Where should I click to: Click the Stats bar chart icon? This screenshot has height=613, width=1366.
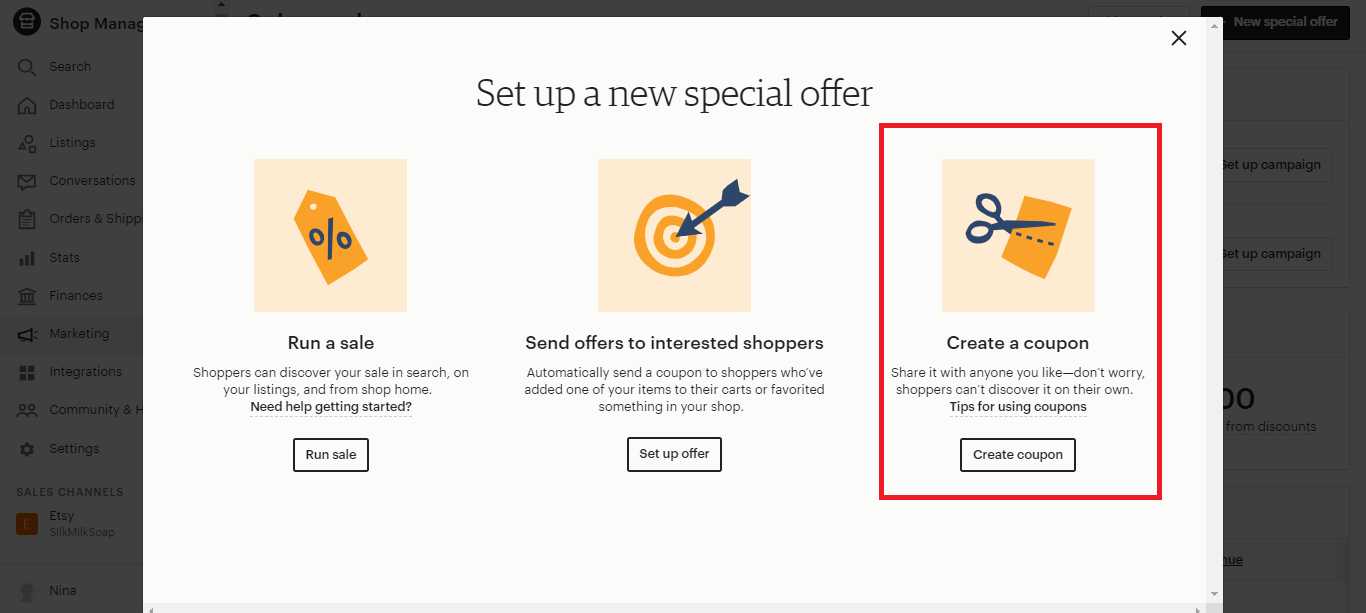[27, 258]
